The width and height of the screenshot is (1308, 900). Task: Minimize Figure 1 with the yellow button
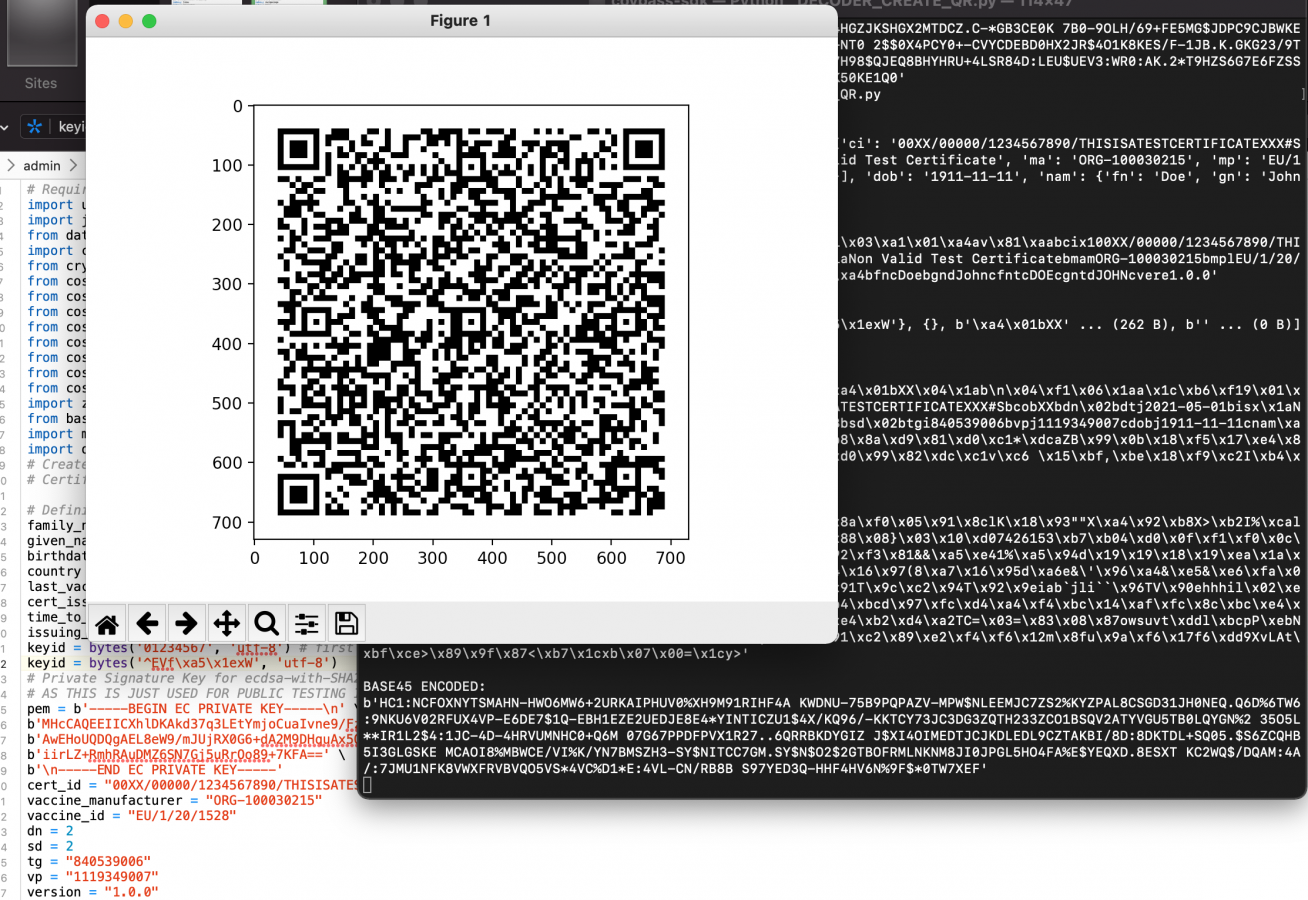125,20
